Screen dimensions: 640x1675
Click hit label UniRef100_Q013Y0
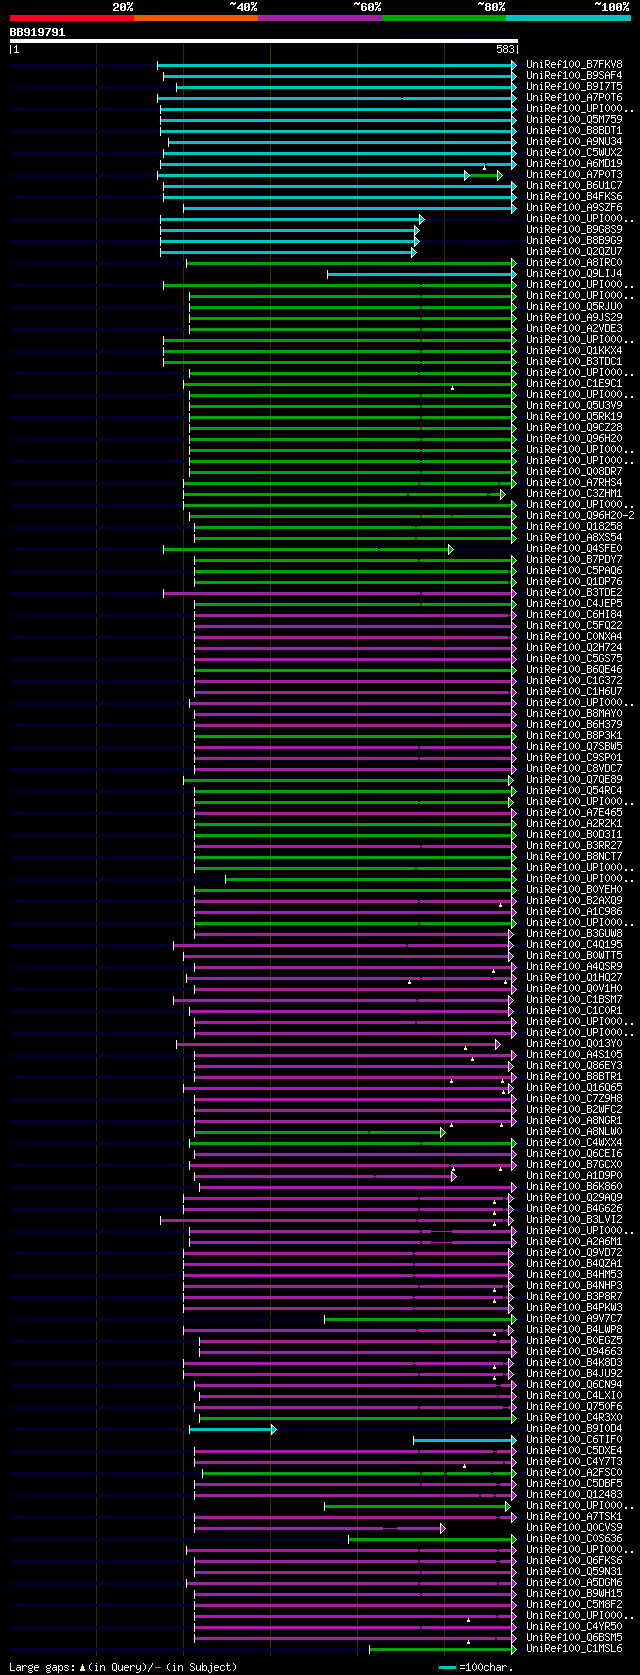point(574,1043)
